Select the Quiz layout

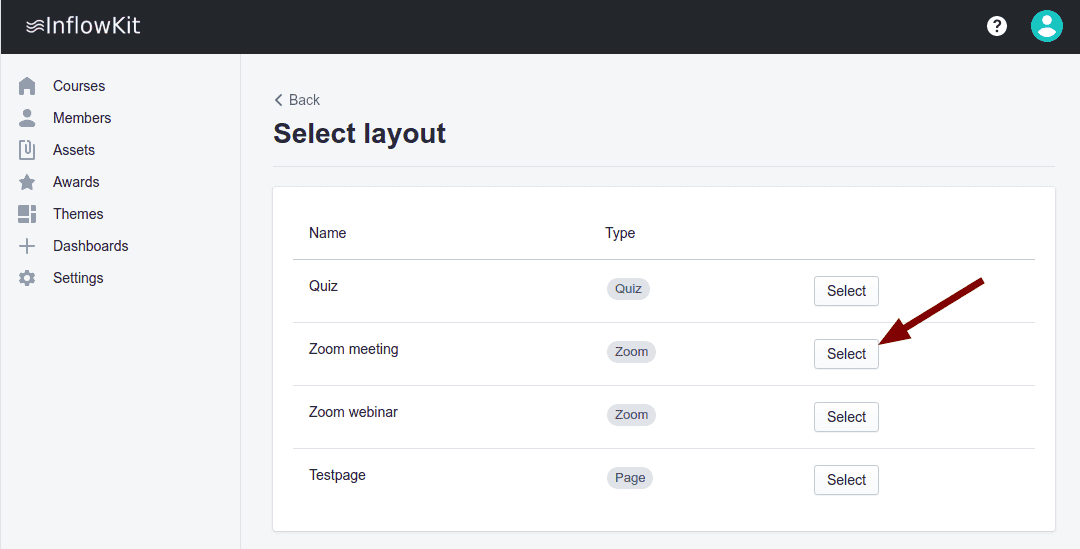coord(846,291)
